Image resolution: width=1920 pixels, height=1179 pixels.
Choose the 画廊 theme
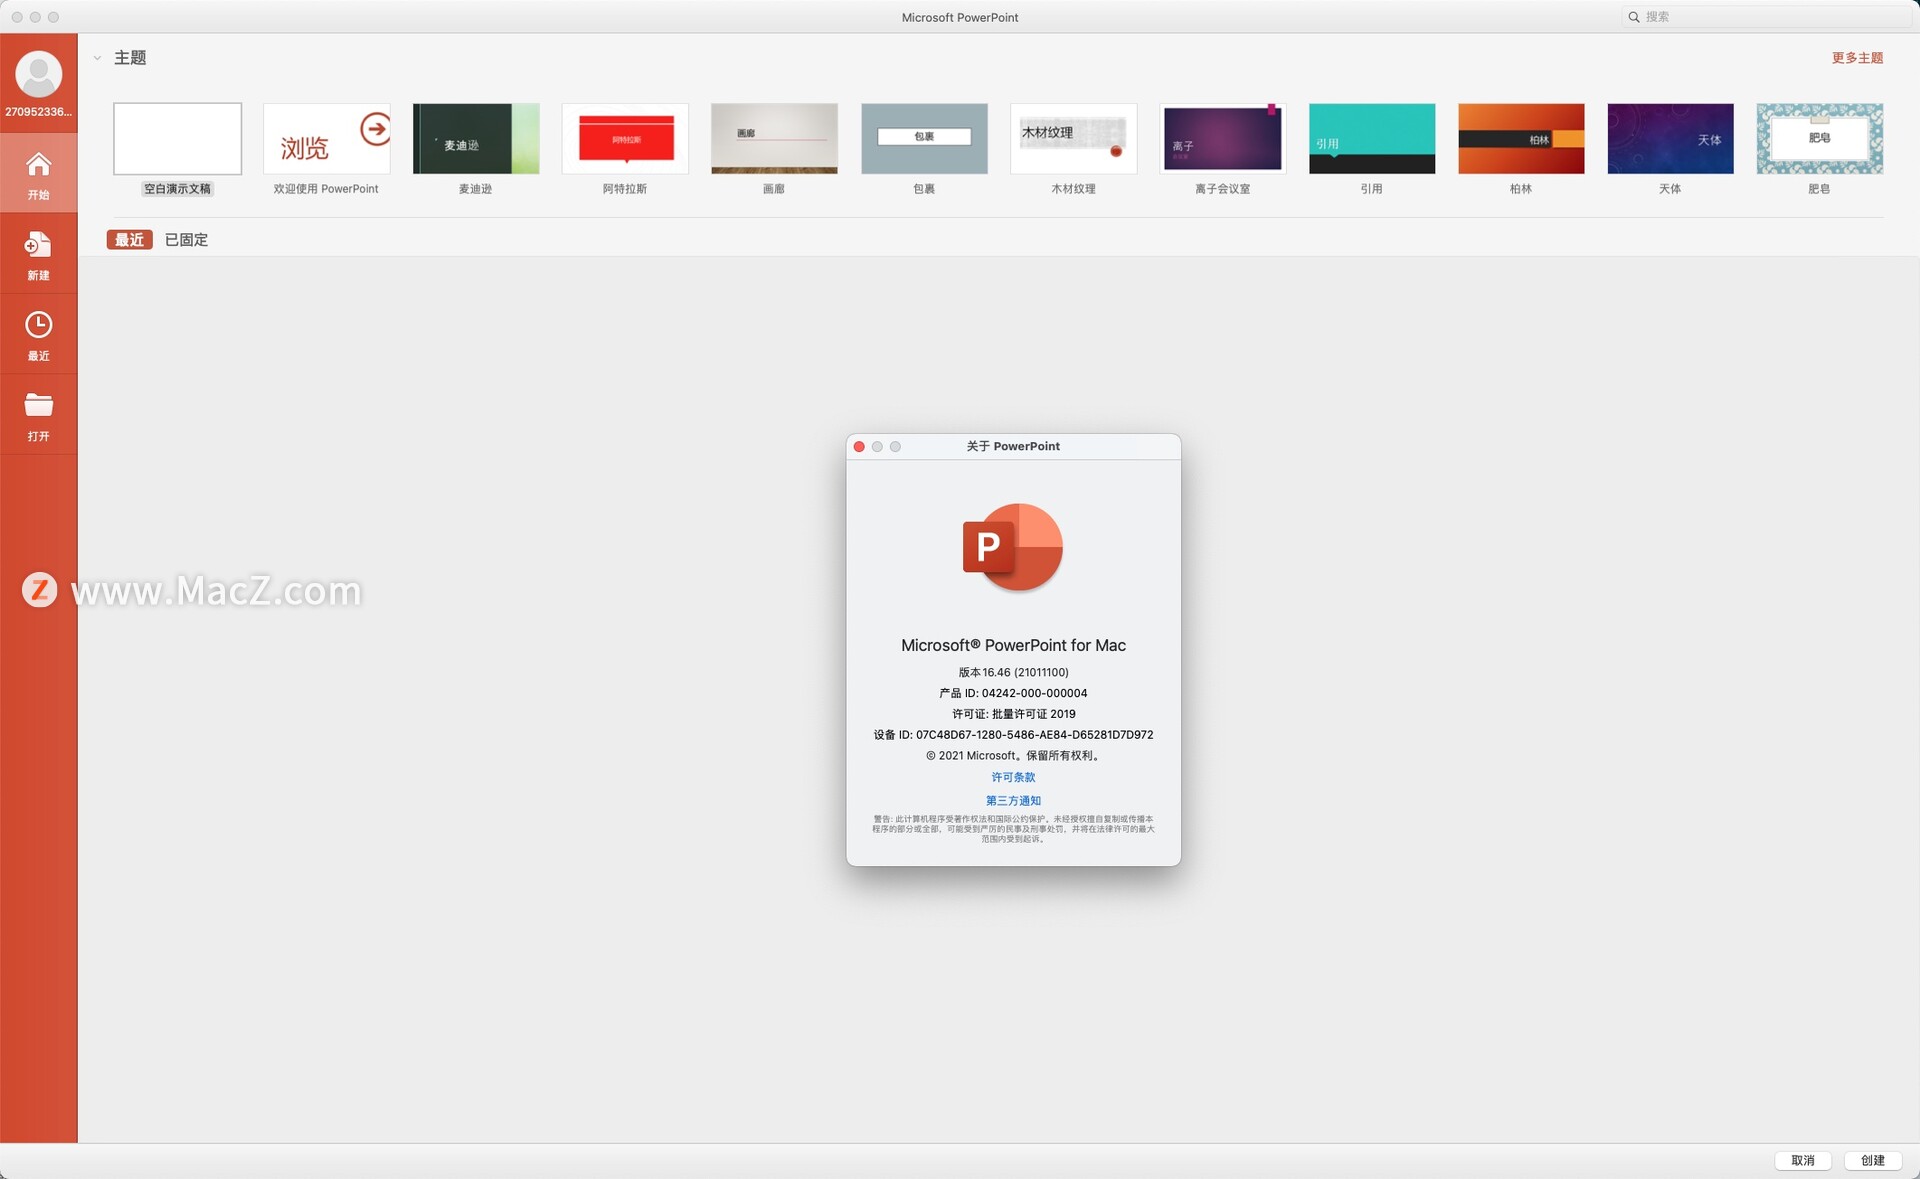(x=774, y=148)
